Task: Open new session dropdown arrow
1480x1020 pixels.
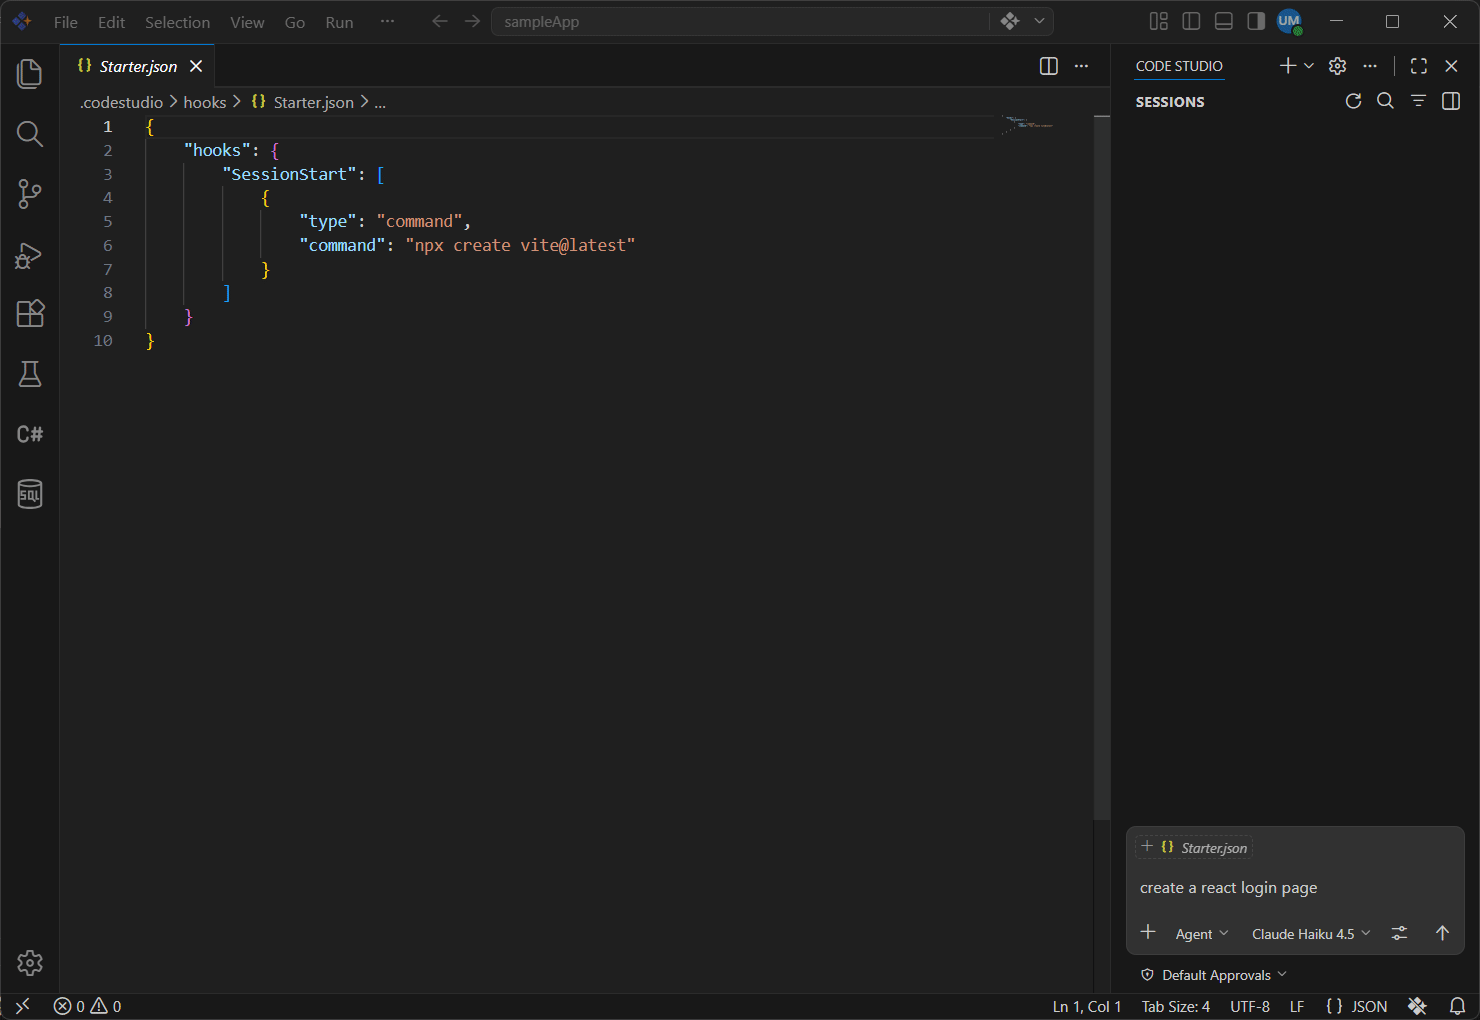Action: pos(1309,66)
